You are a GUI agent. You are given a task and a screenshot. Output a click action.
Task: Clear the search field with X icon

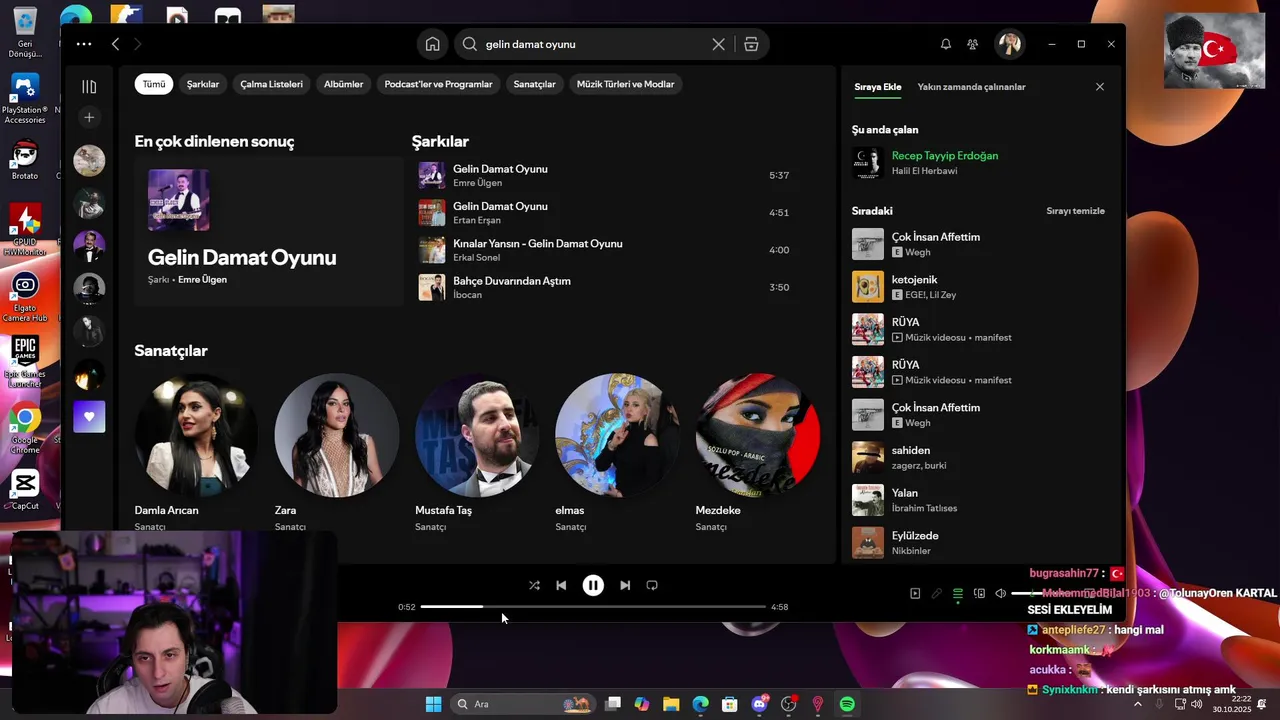tap(718, 44)
